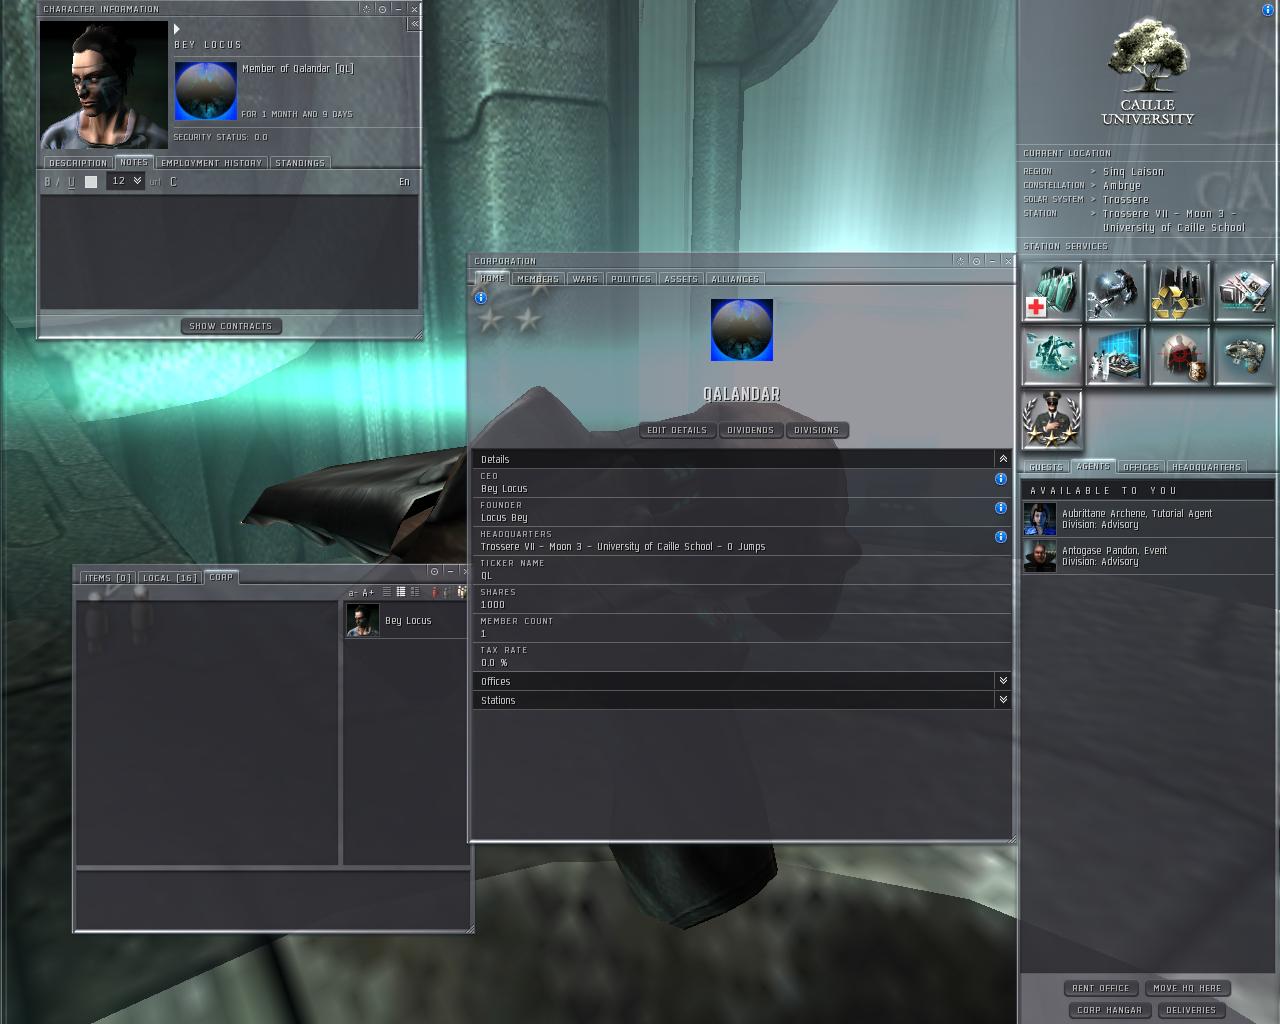1280x1024 pixels.
Task: Click the C button in Notes toolbar
Action: (173, 182)
